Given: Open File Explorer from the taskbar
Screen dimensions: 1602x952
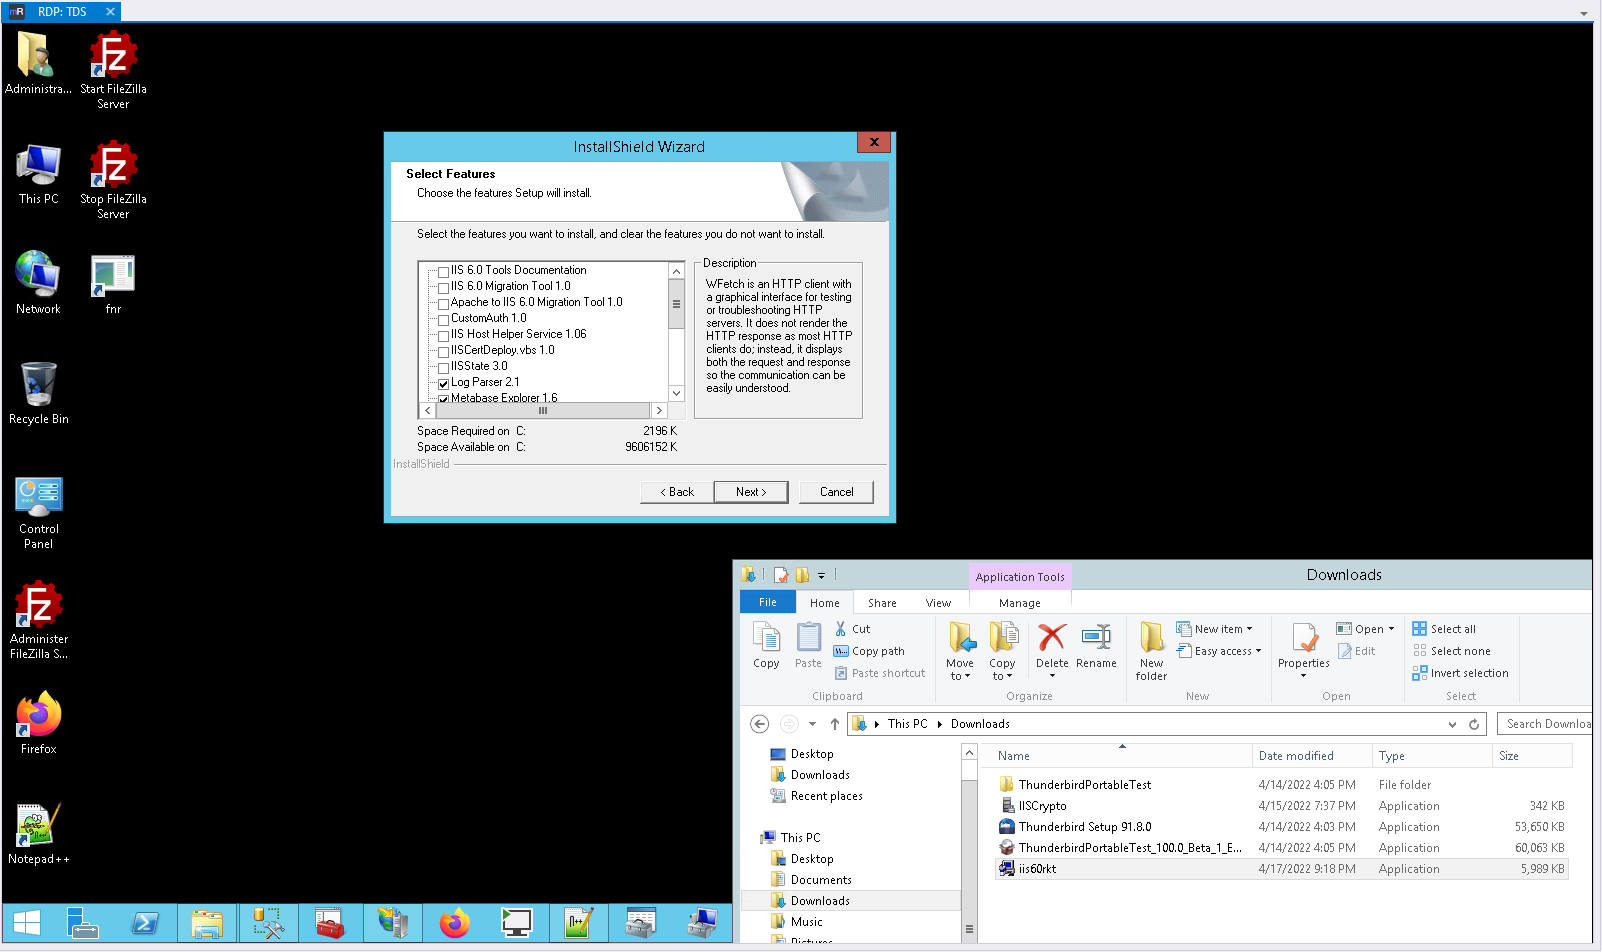Looking at the screenshot, I should pos(207,923).
